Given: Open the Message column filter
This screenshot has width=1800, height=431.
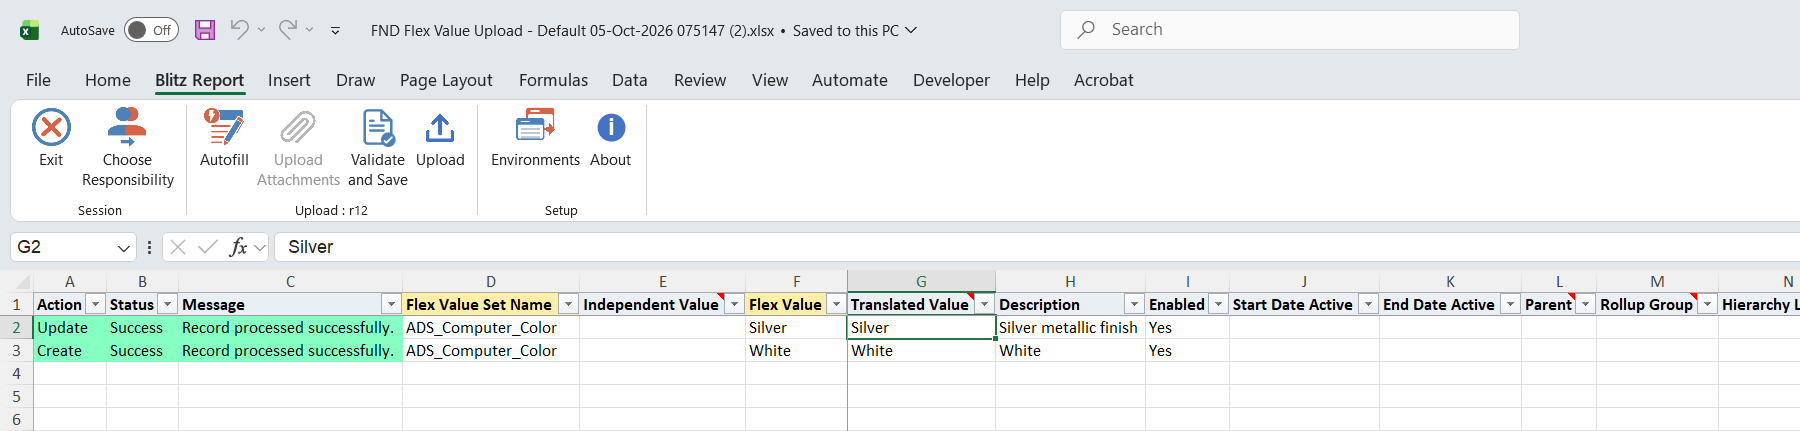Looking at the screenshot, I should (391, 304).
